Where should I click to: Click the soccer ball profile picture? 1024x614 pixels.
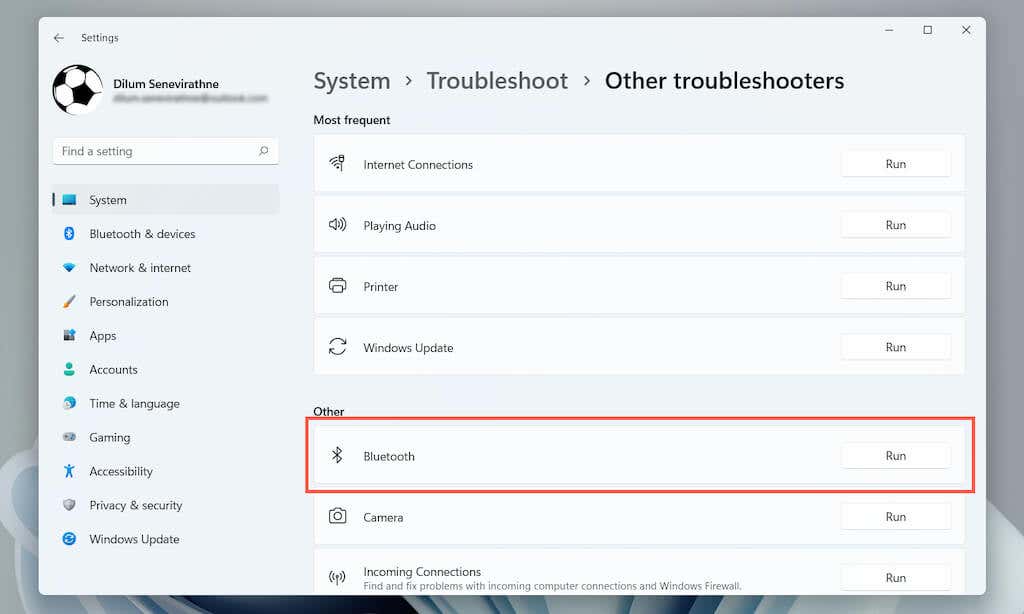[x=77, y=90]
